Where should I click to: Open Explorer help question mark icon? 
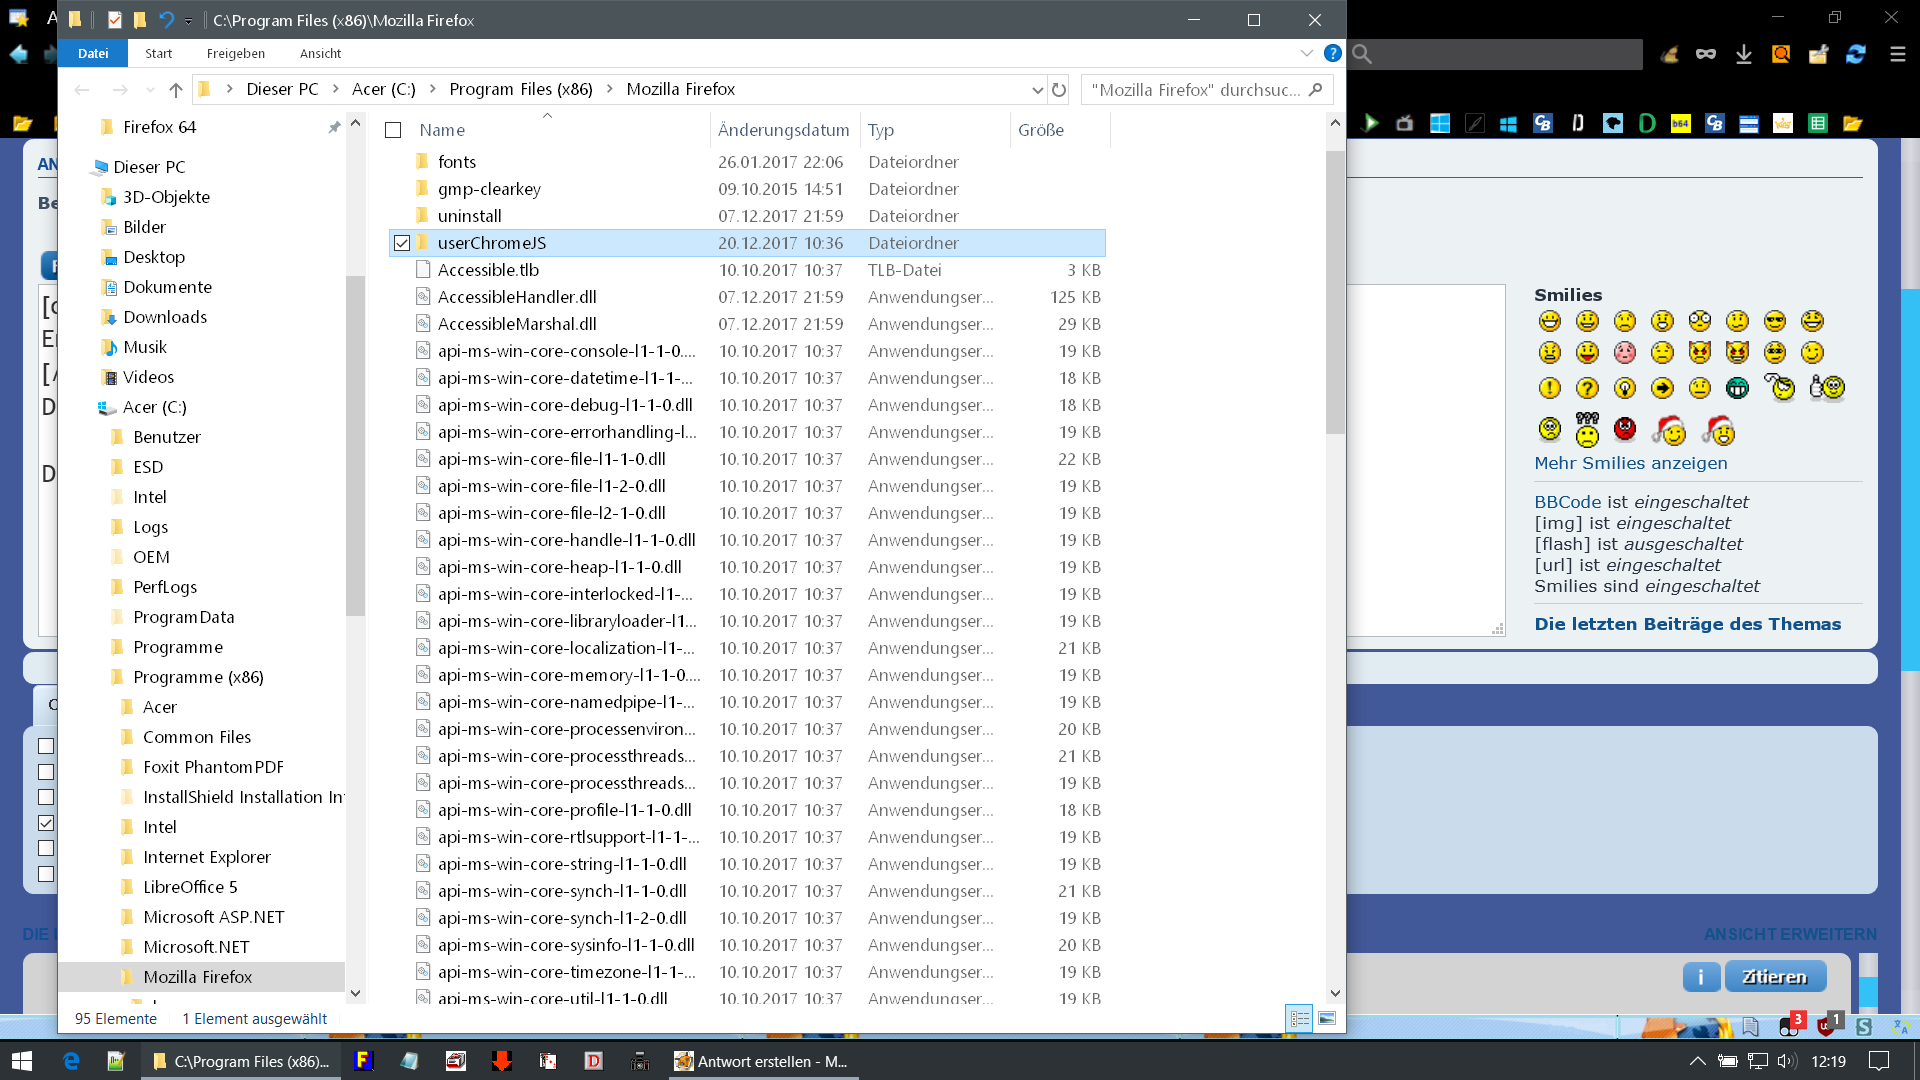[x=1332, y=53]
